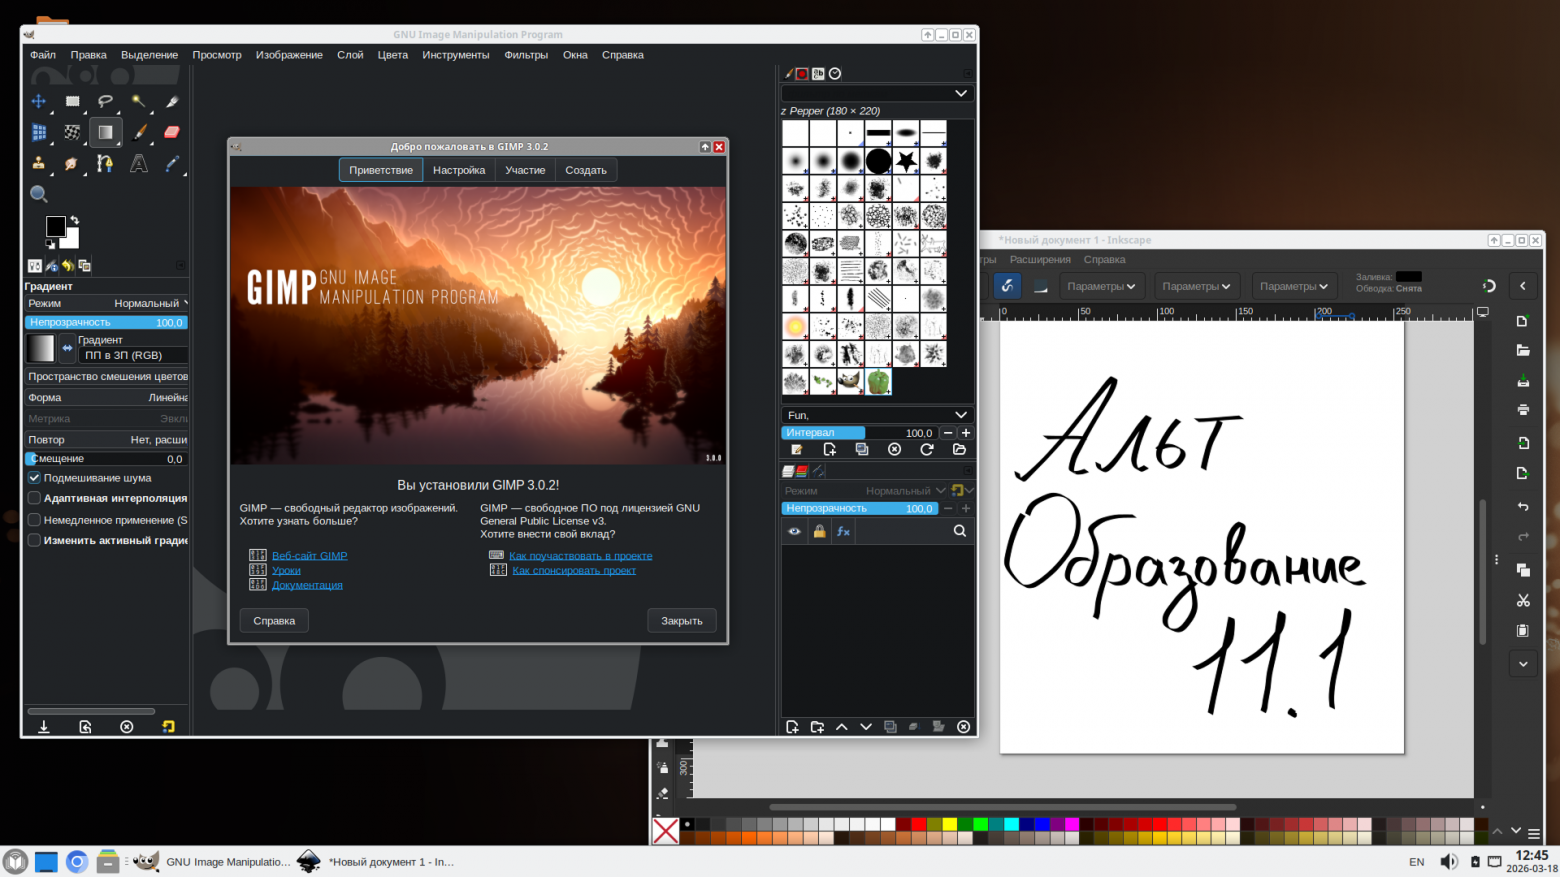Open the Веб-сайт GIMP link
1560x877 pixels.
point(310,556)
